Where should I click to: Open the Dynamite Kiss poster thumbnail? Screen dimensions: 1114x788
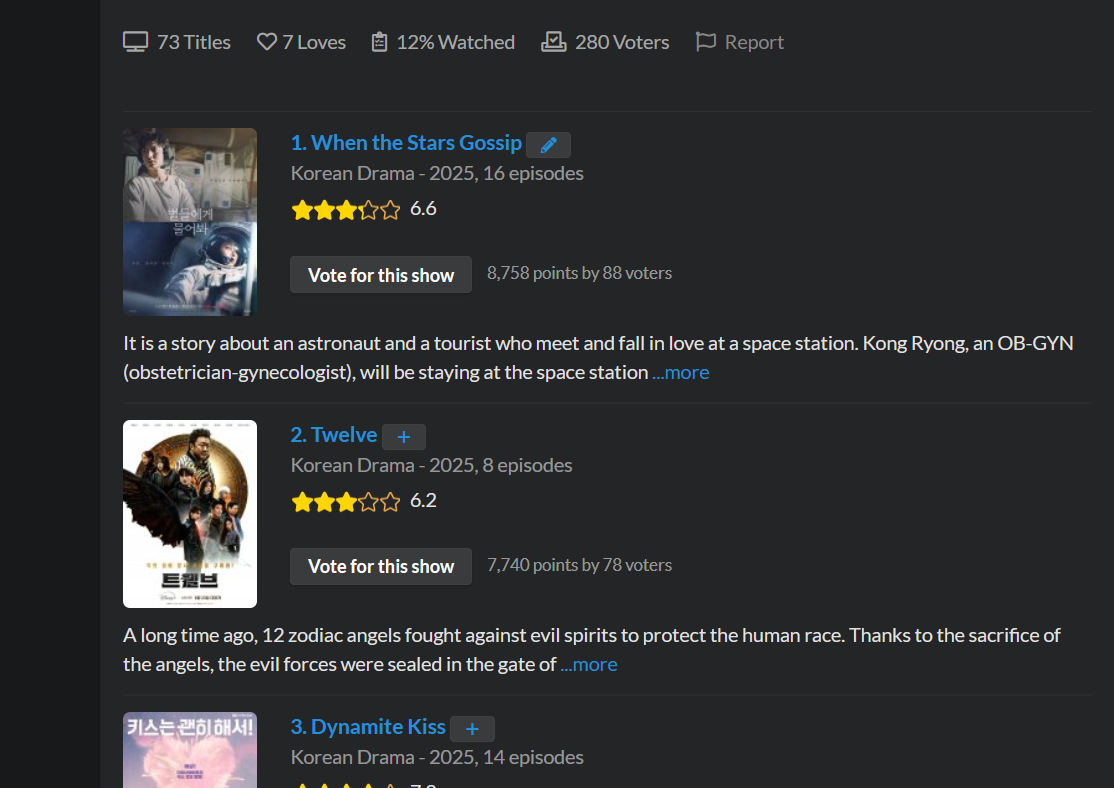pyautogui.click(x=190, y=750)
